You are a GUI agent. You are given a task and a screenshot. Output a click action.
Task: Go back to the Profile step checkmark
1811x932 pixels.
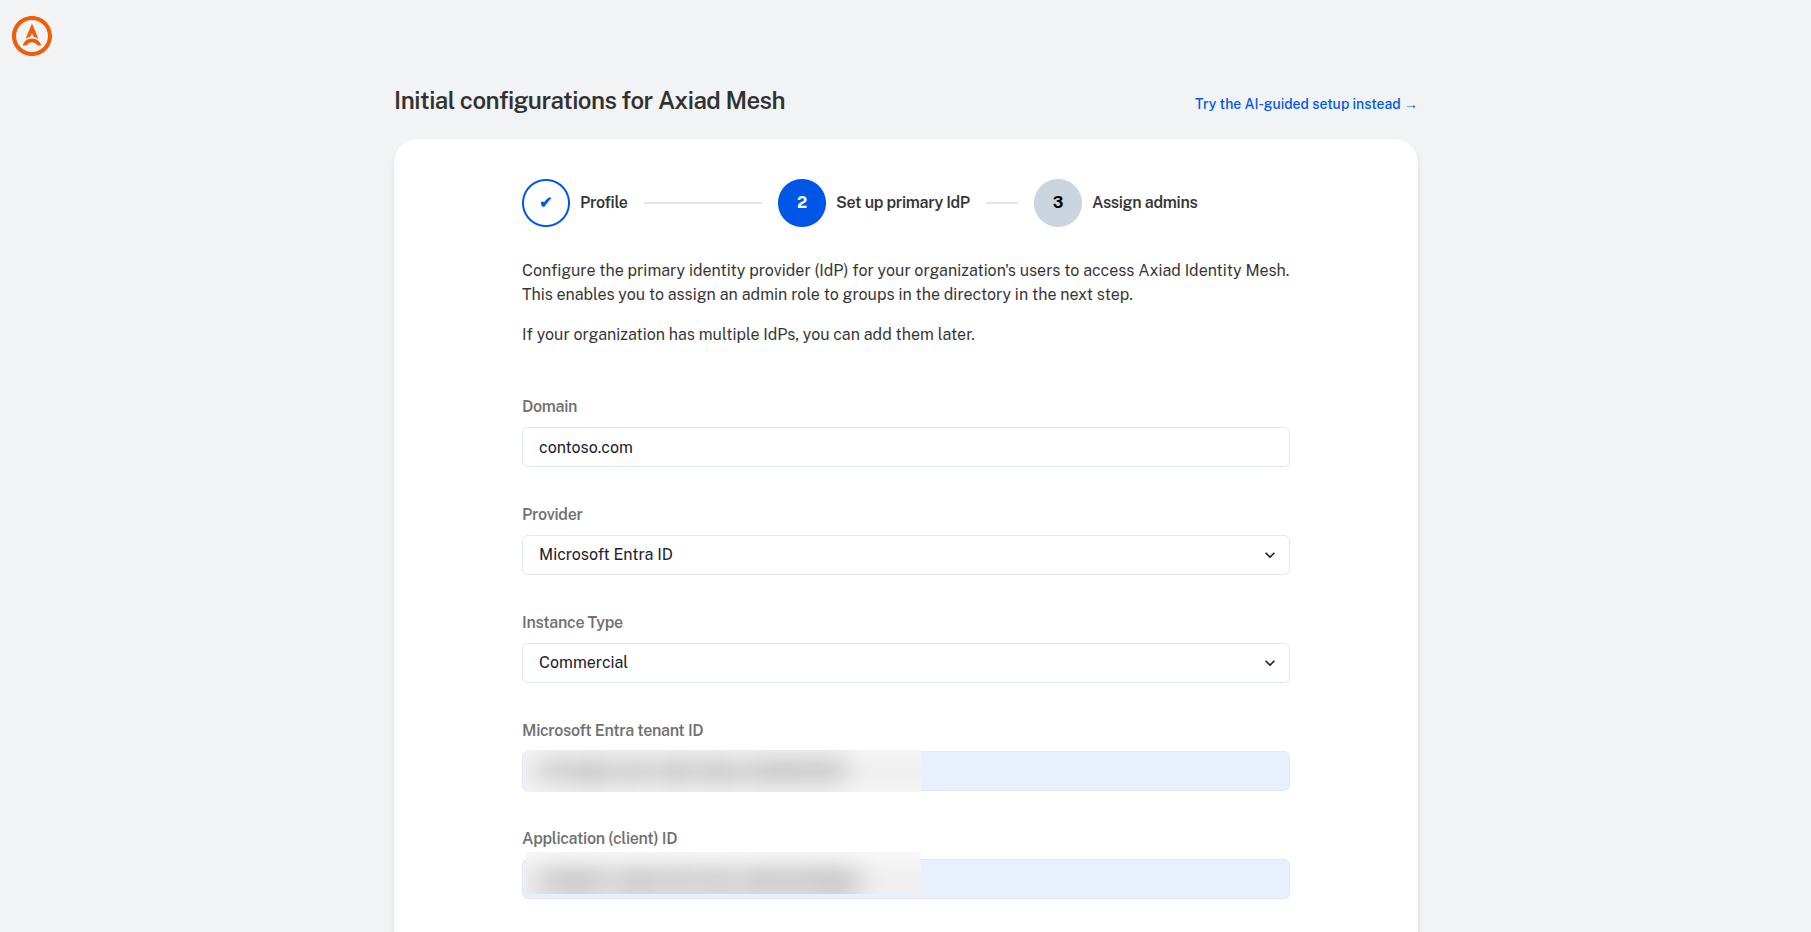click(546, 203)
